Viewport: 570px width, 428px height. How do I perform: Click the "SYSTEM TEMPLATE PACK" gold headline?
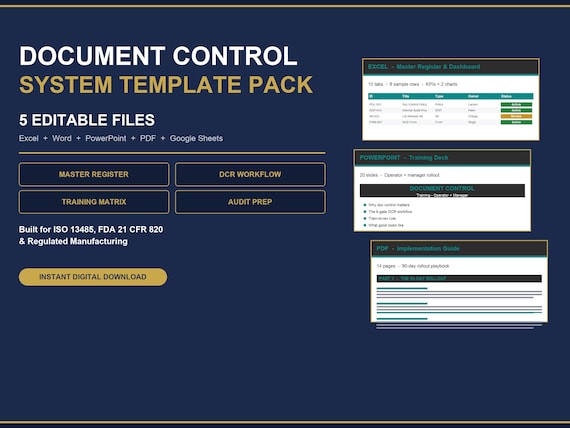166,85
